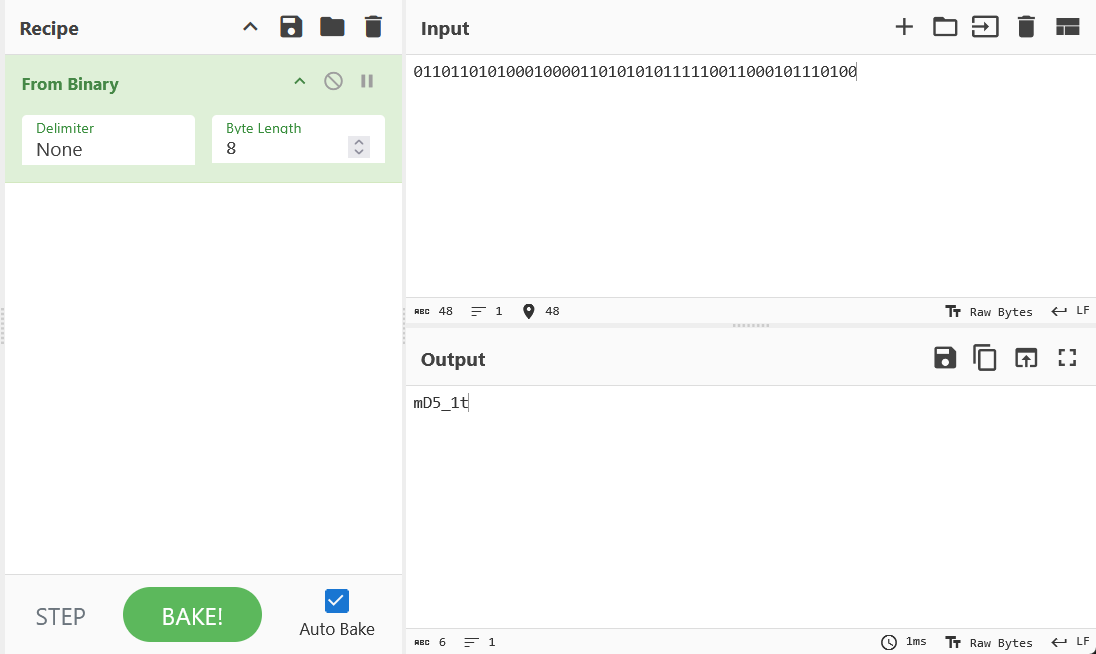Viewport: 1096px width, 654px height.
Task: Copy output to clipboard
Action: (x=985, y=358)
